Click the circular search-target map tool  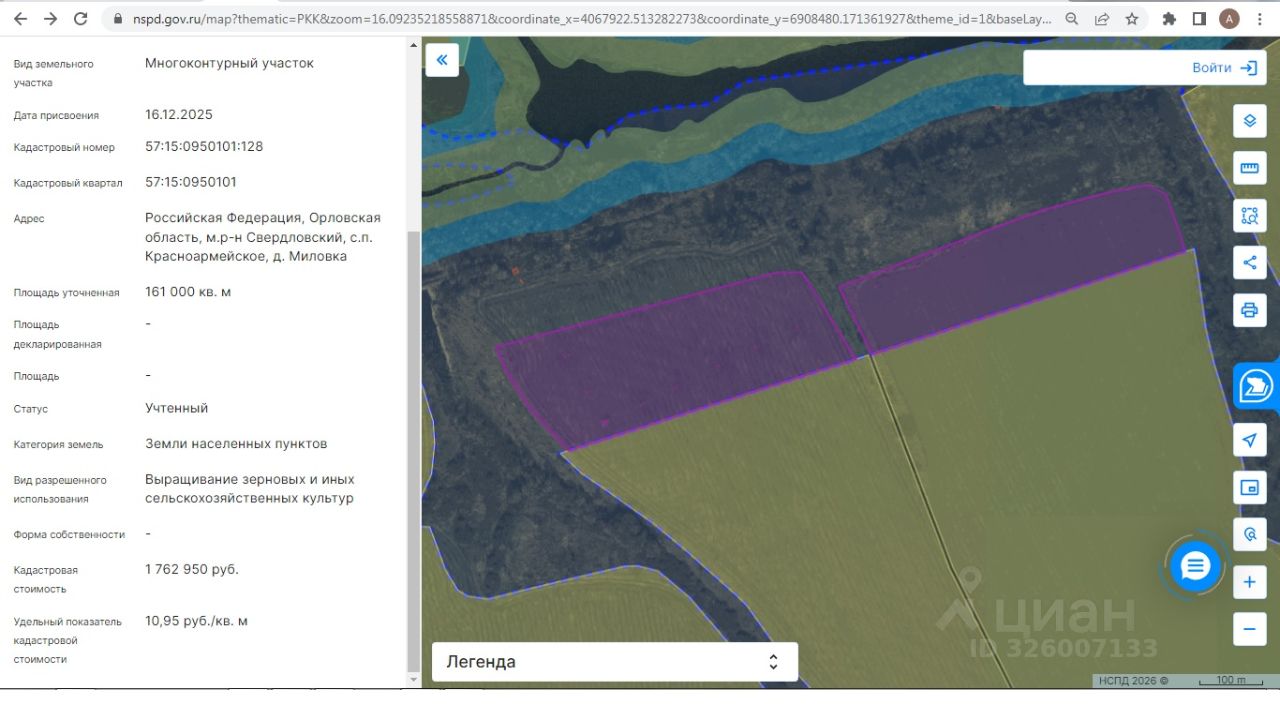(1249, 535)
